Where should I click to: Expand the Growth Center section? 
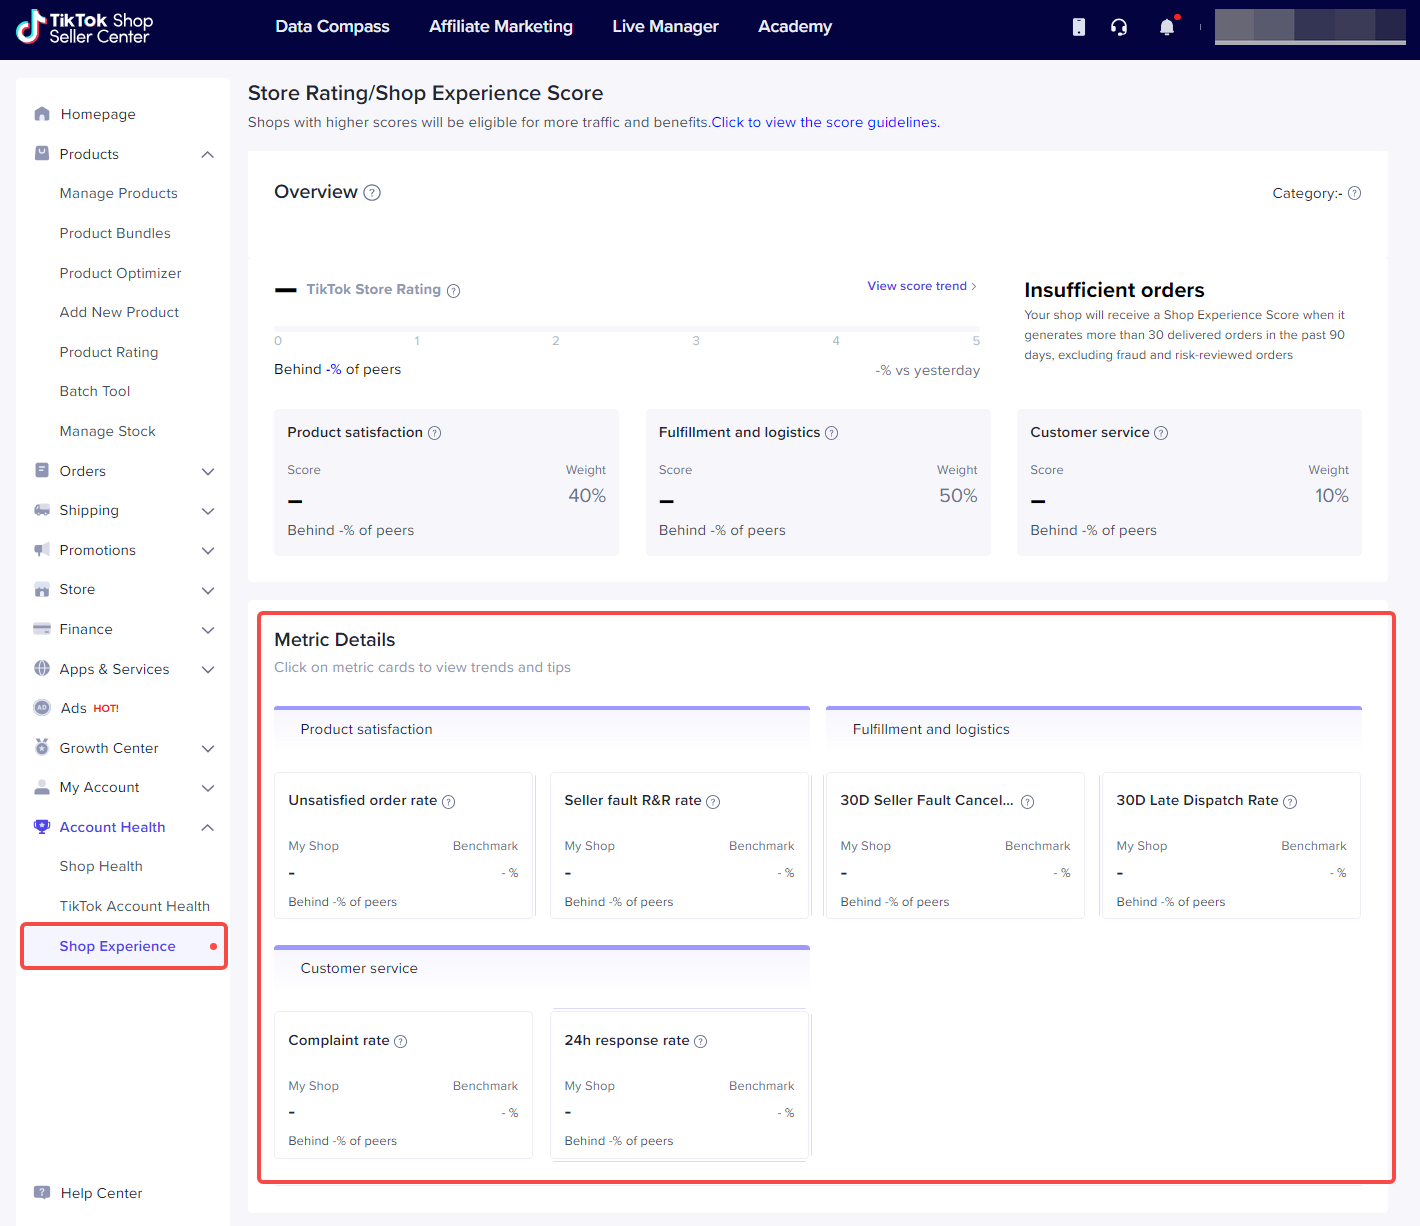tap(208, 749)
